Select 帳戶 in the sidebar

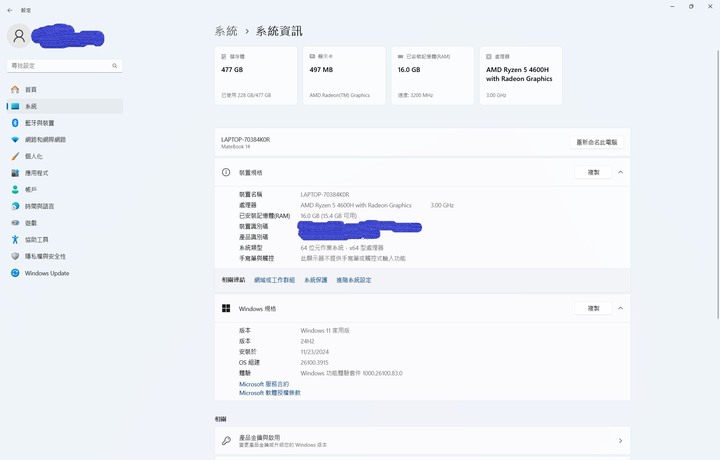click(65, 190)
